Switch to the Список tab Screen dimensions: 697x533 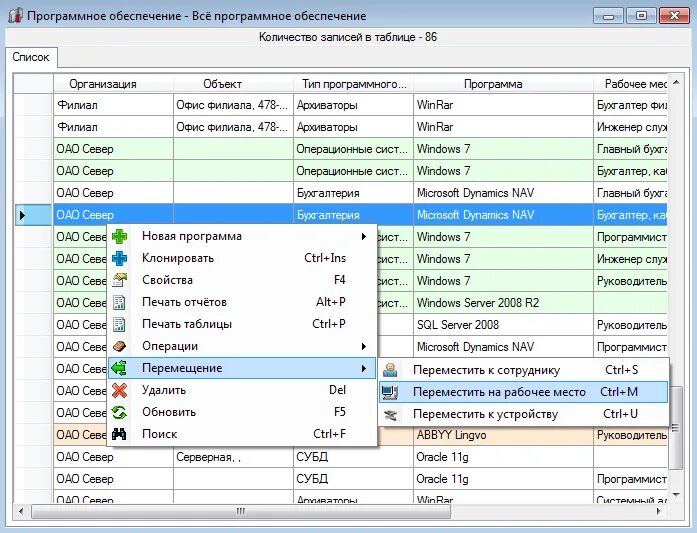pyautogui.click(x=31, y=57)
